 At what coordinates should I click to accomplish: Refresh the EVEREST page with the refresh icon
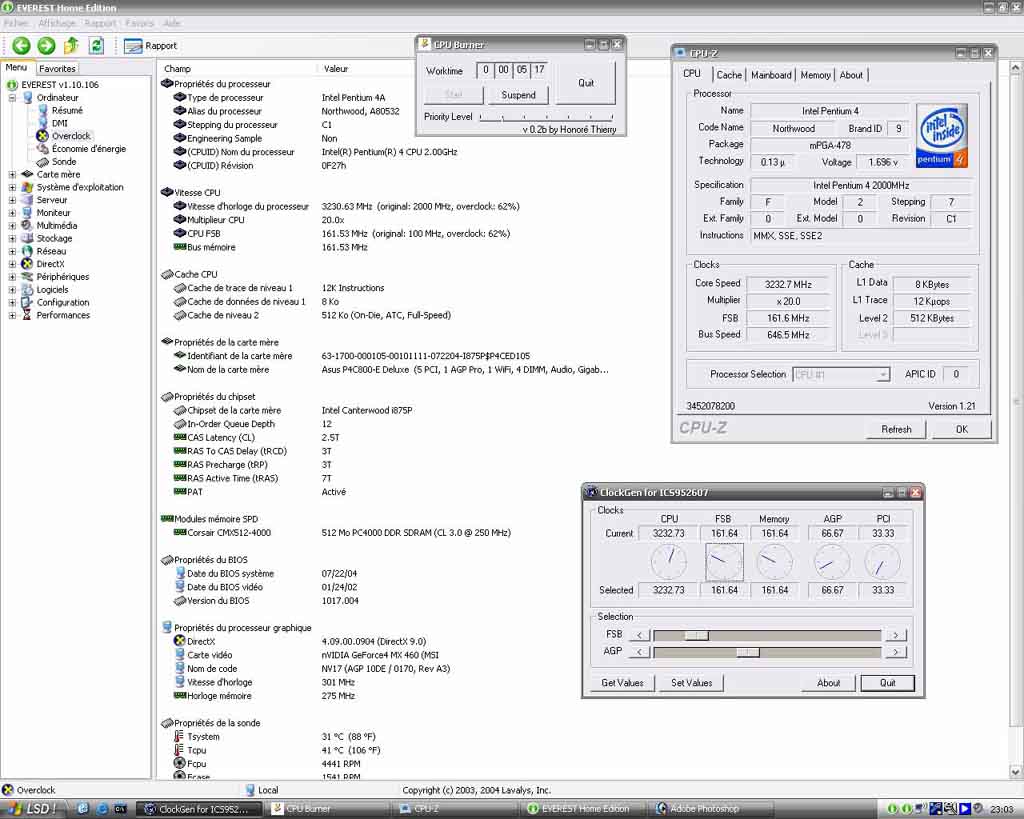pyautogui.click(x=96, y=46)
